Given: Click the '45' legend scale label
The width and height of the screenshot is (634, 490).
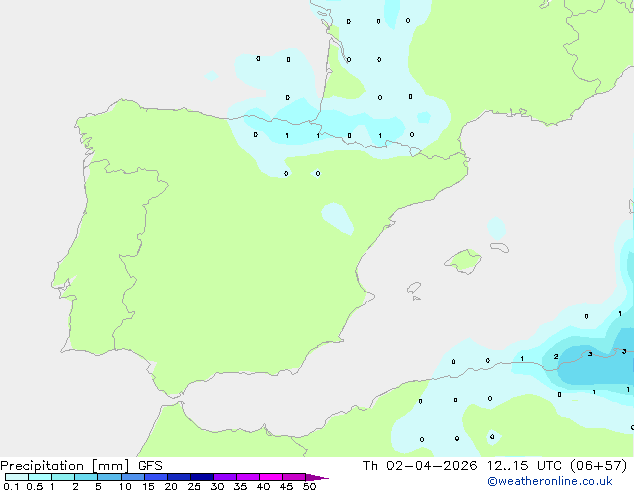Looking at the screenshot, I should pos(286,486).
